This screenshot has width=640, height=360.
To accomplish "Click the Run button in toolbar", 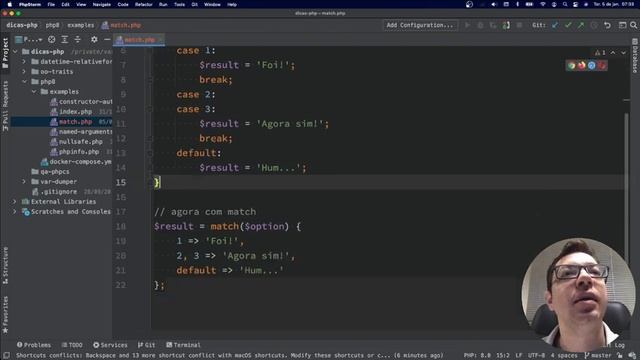I will point(468,25).
